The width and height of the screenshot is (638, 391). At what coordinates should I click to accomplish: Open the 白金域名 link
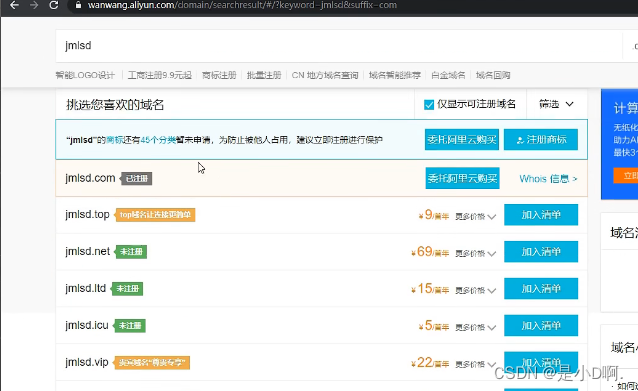pos(448,75)
